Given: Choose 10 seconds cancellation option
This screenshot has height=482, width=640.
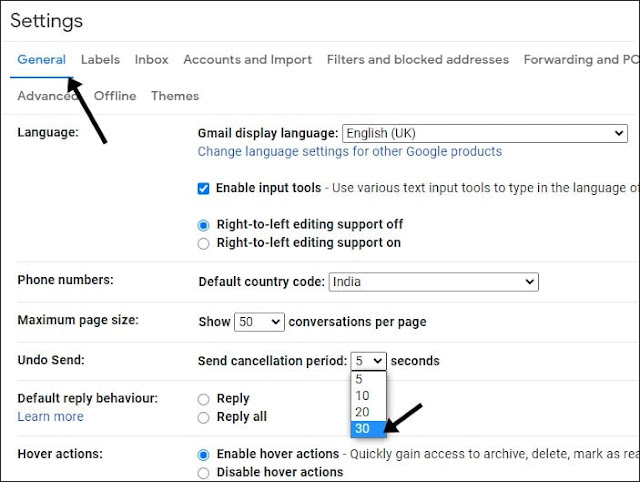Looking at the screenshot, I should [368, 395].
